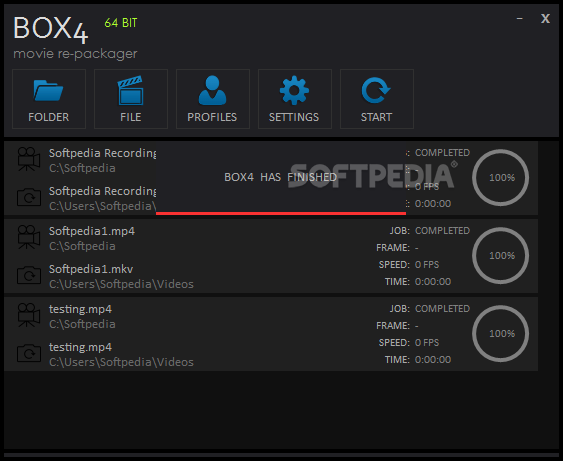
Task: Click the JOB: COMPLETED status of Softpedia1.mp4
Action: 430,230
